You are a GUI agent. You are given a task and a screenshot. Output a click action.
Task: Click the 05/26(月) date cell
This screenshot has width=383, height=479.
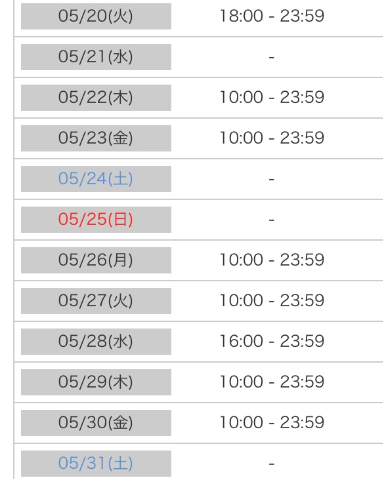(96, 260)
